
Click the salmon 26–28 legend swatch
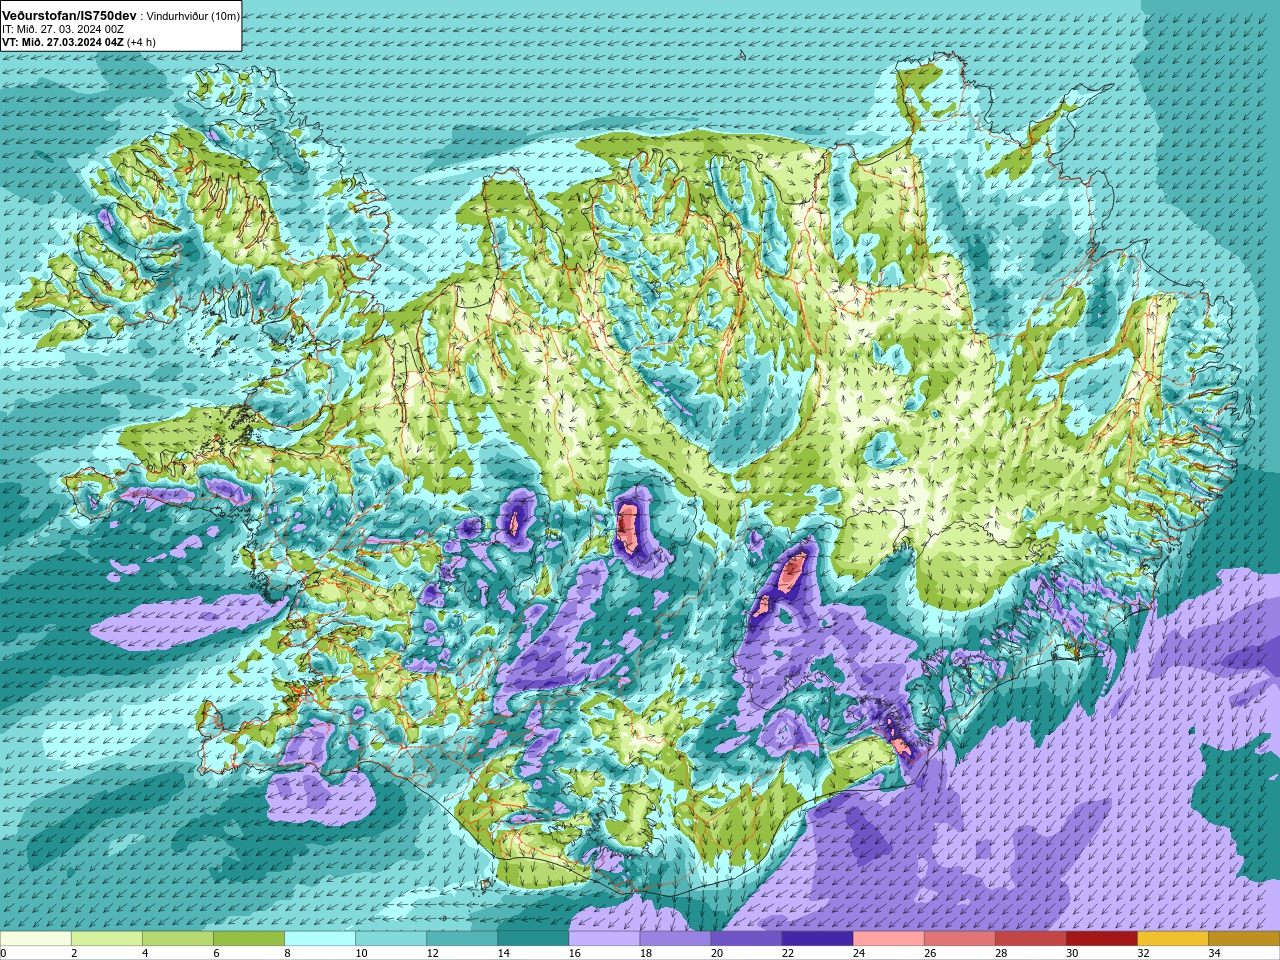pos(959,939)
